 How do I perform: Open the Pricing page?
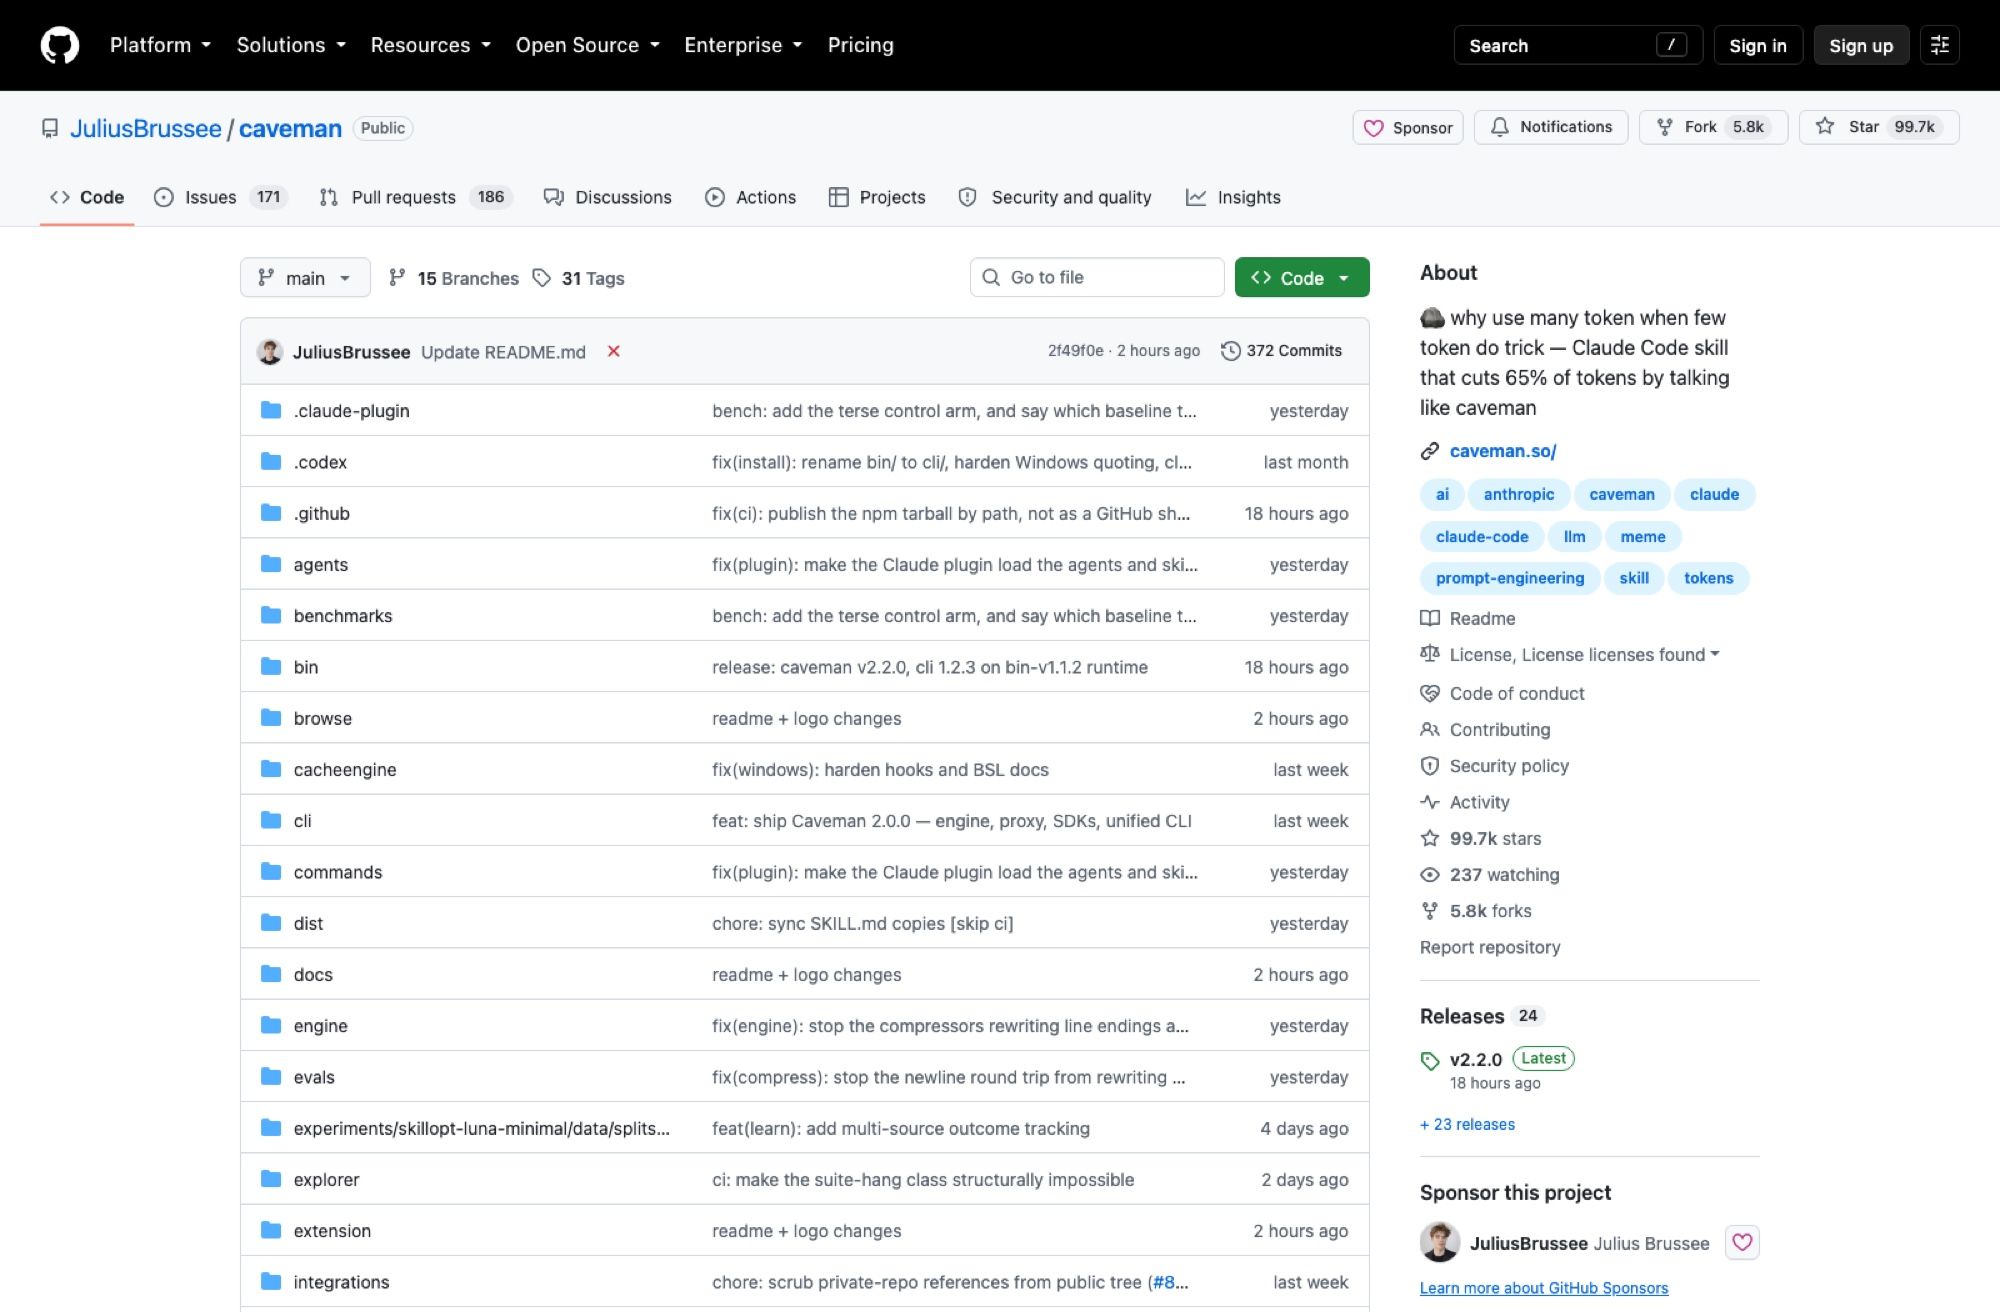point(861,45)
